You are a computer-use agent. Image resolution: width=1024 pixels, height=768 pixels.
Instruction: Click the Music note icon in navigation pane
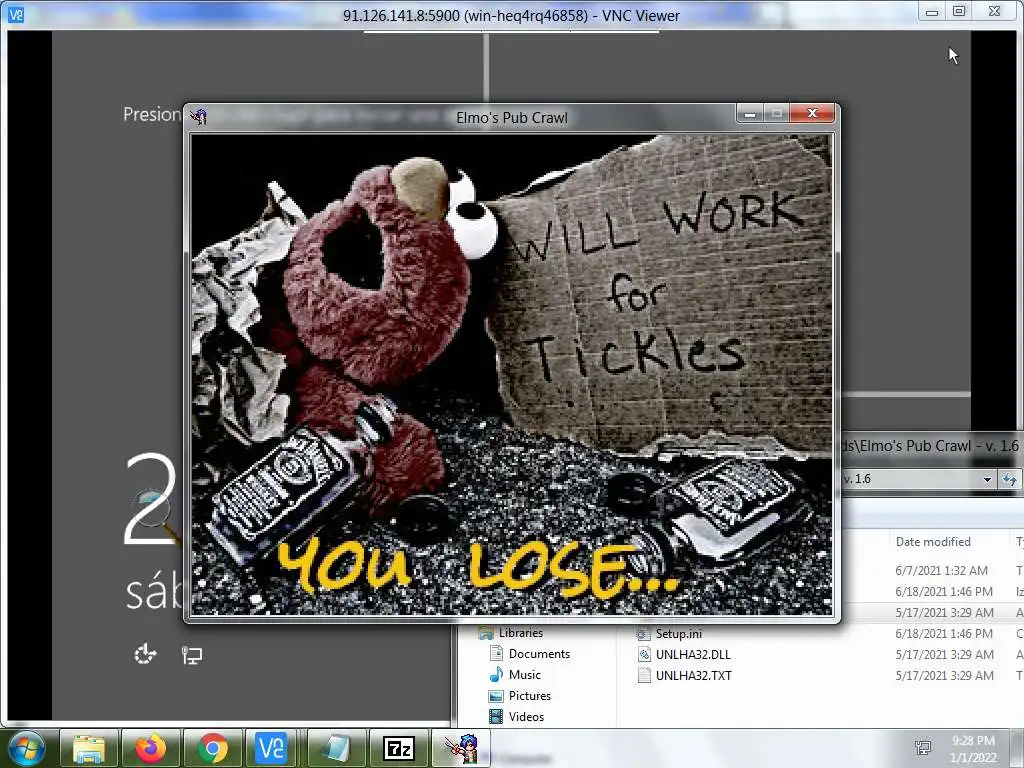[496, 675]
